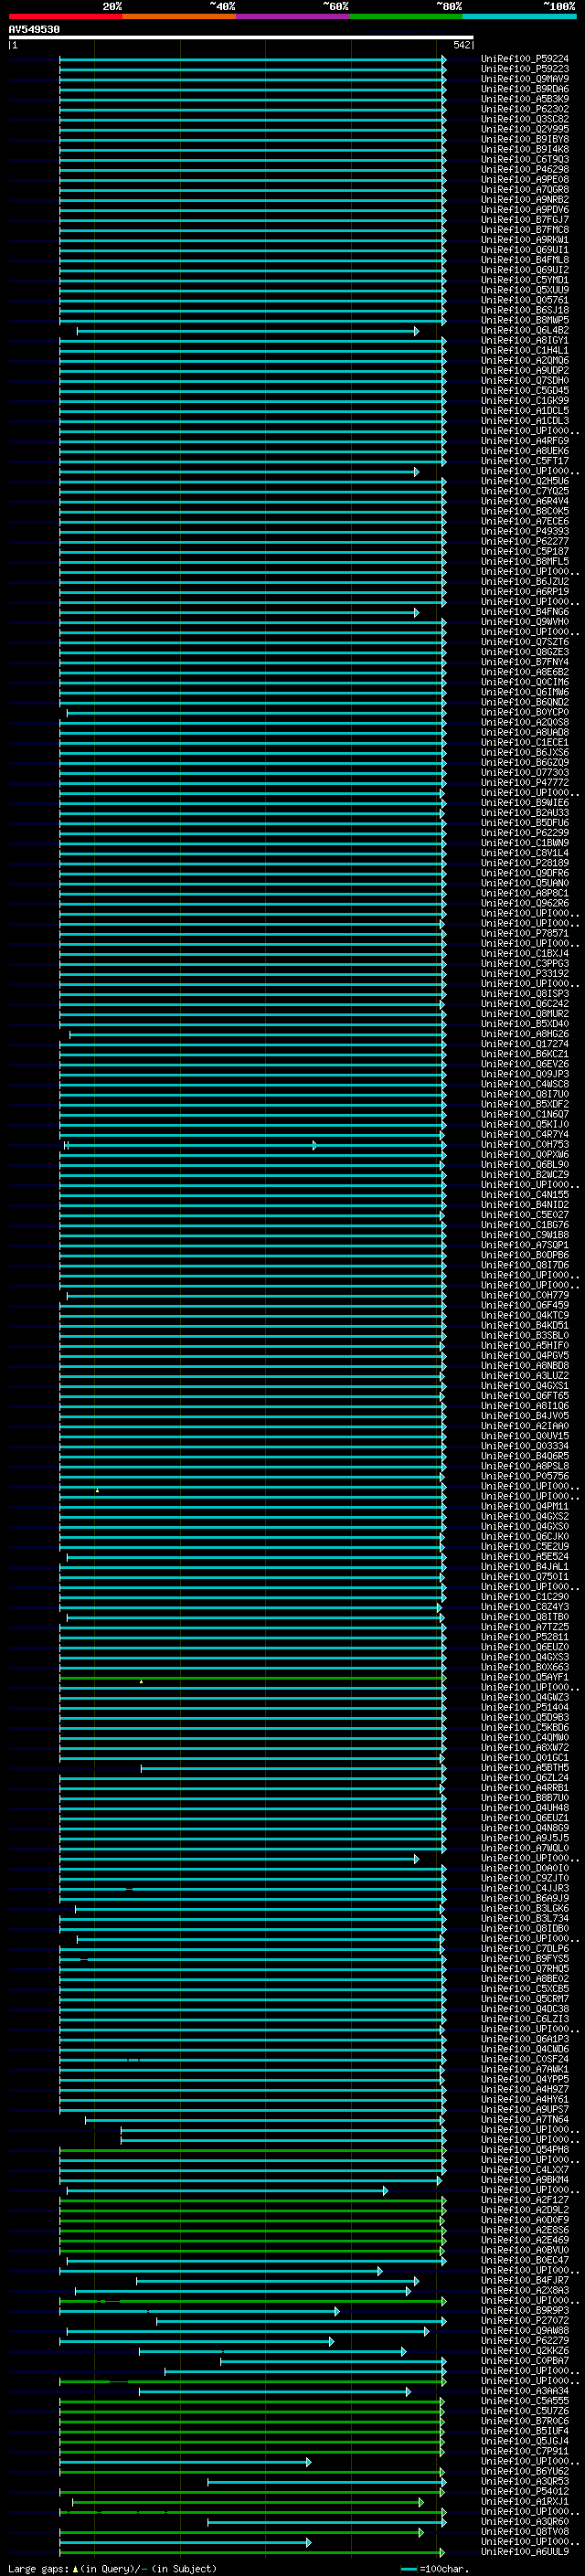Select the UniRef100_B4Q6R5 label
This screenshot has width=585, height=2576.
525,1456
